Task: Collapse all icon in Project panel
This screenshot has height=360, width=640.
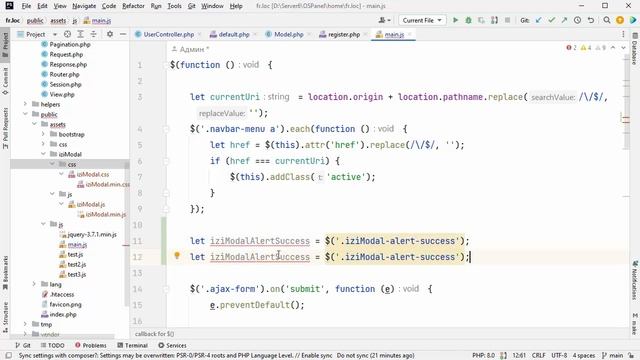Action: 93,34
